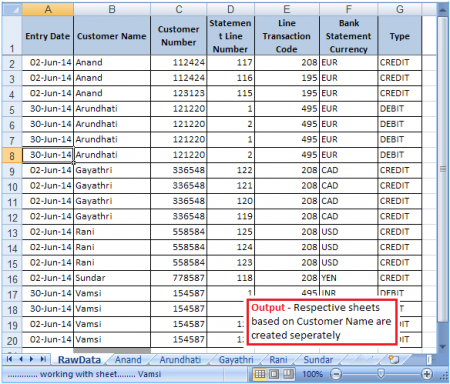This screenshot has height=384, width=450.
Task: Select cell F16 YEN
Action: [x=349, y=278]
